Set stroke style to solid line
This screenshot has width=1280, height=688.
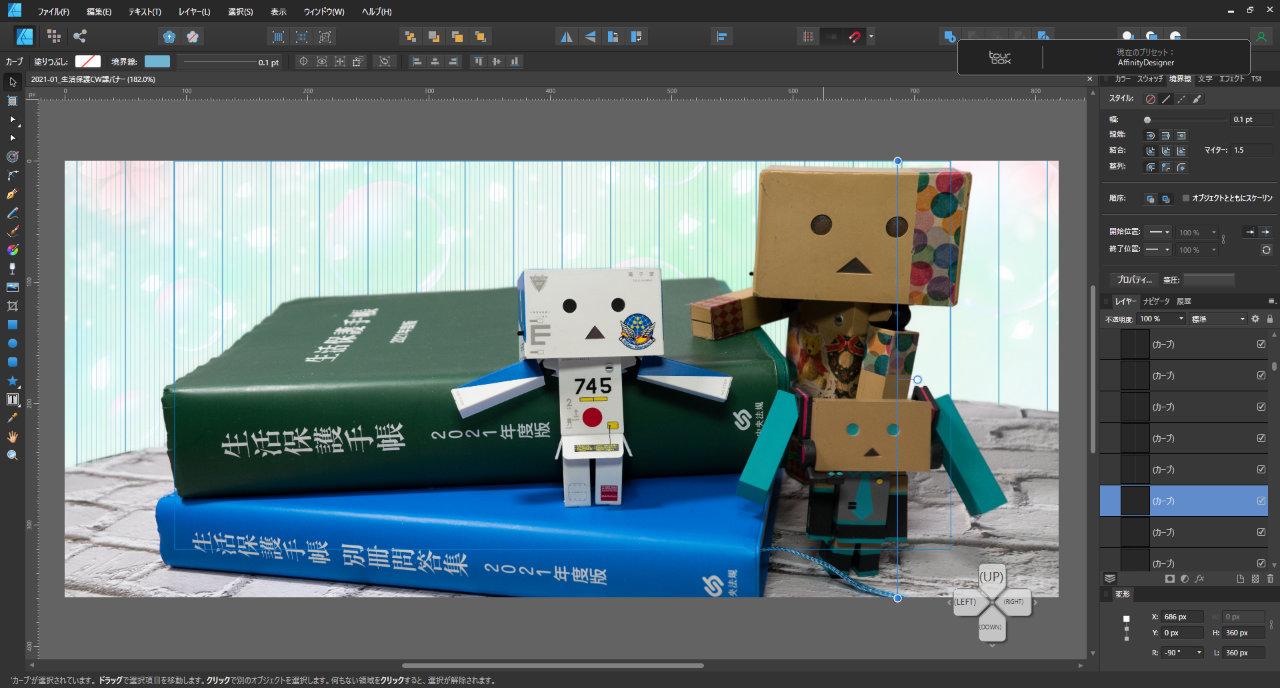pyautogui.click(x=1166, y=99)
